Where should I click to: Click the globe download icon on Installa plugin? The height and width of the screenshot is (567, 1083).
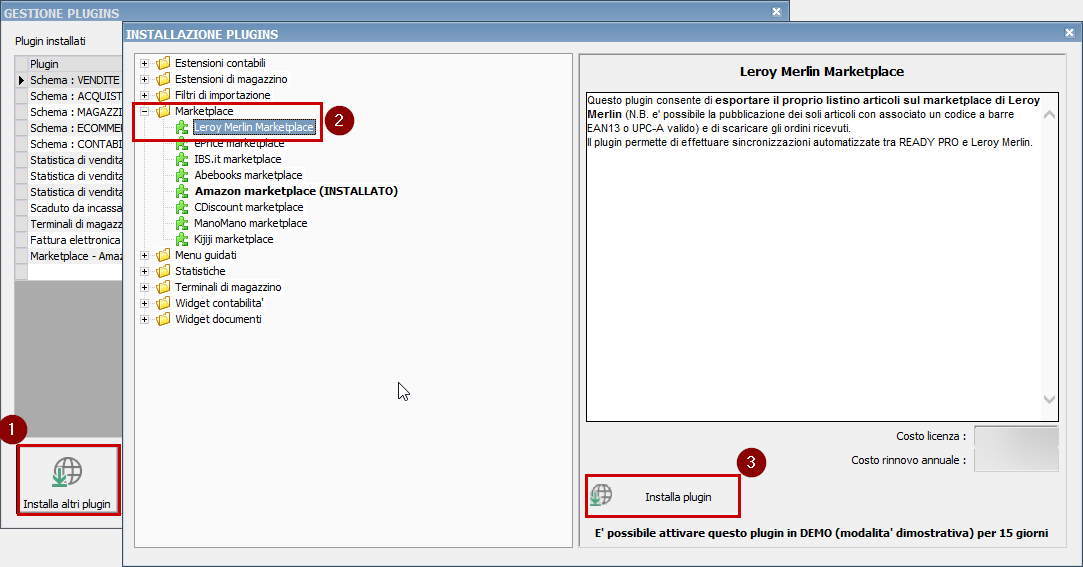pyautogui.click(x=601, y=495)
